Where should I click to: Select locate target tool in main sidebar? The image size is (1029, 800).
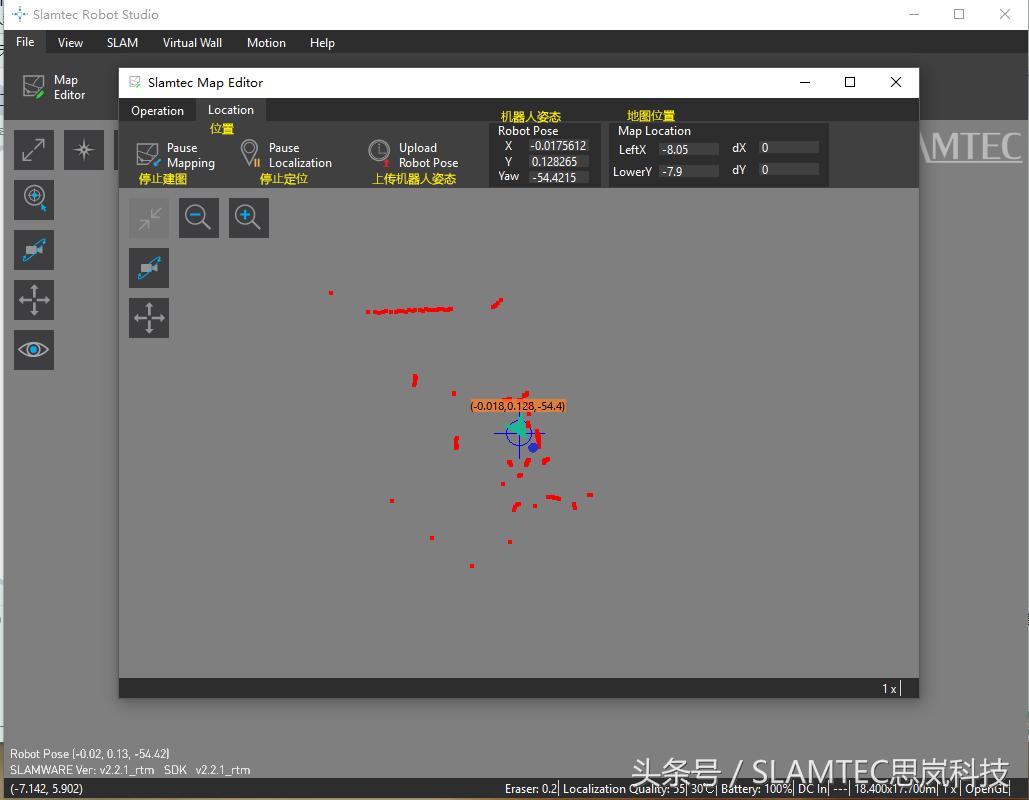(x=33, y=200)
